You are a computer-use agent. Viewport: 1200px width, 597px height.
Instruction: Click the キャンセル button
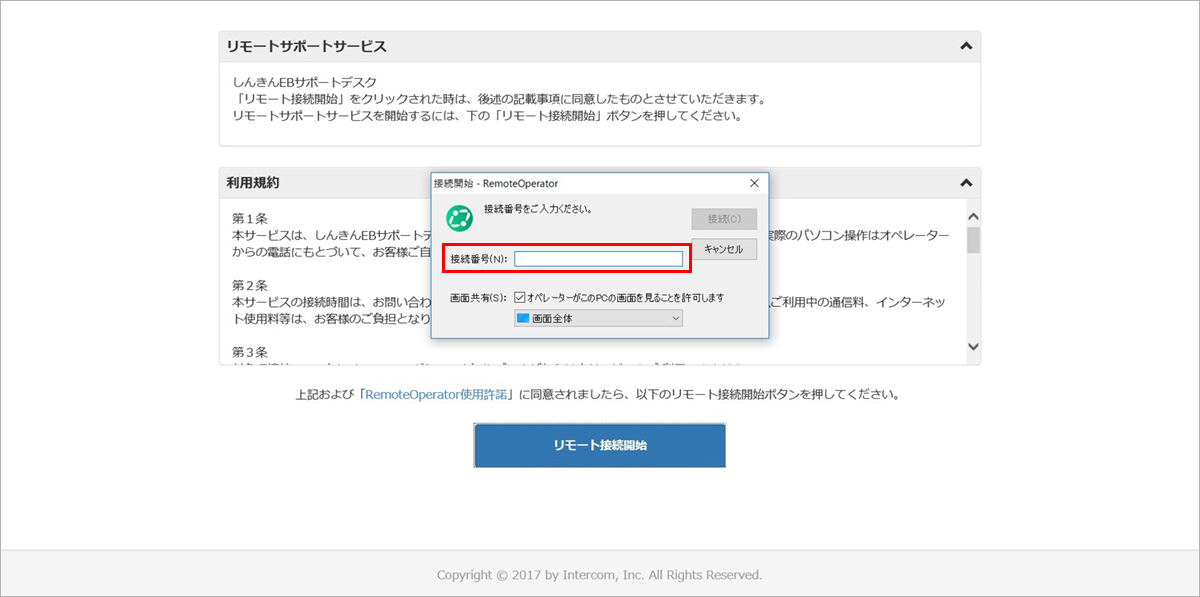[x=724, y=249]
